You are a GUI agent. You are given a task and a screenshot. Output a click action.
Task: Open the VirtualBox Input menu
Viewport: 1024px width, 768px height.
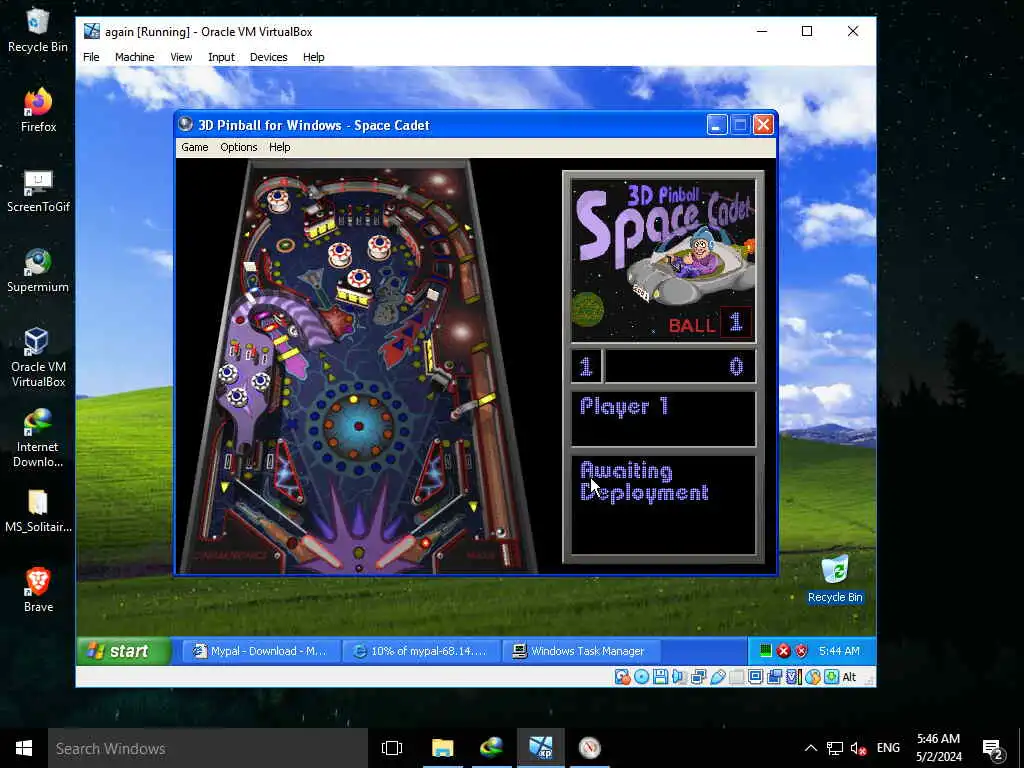click(221, 57)
